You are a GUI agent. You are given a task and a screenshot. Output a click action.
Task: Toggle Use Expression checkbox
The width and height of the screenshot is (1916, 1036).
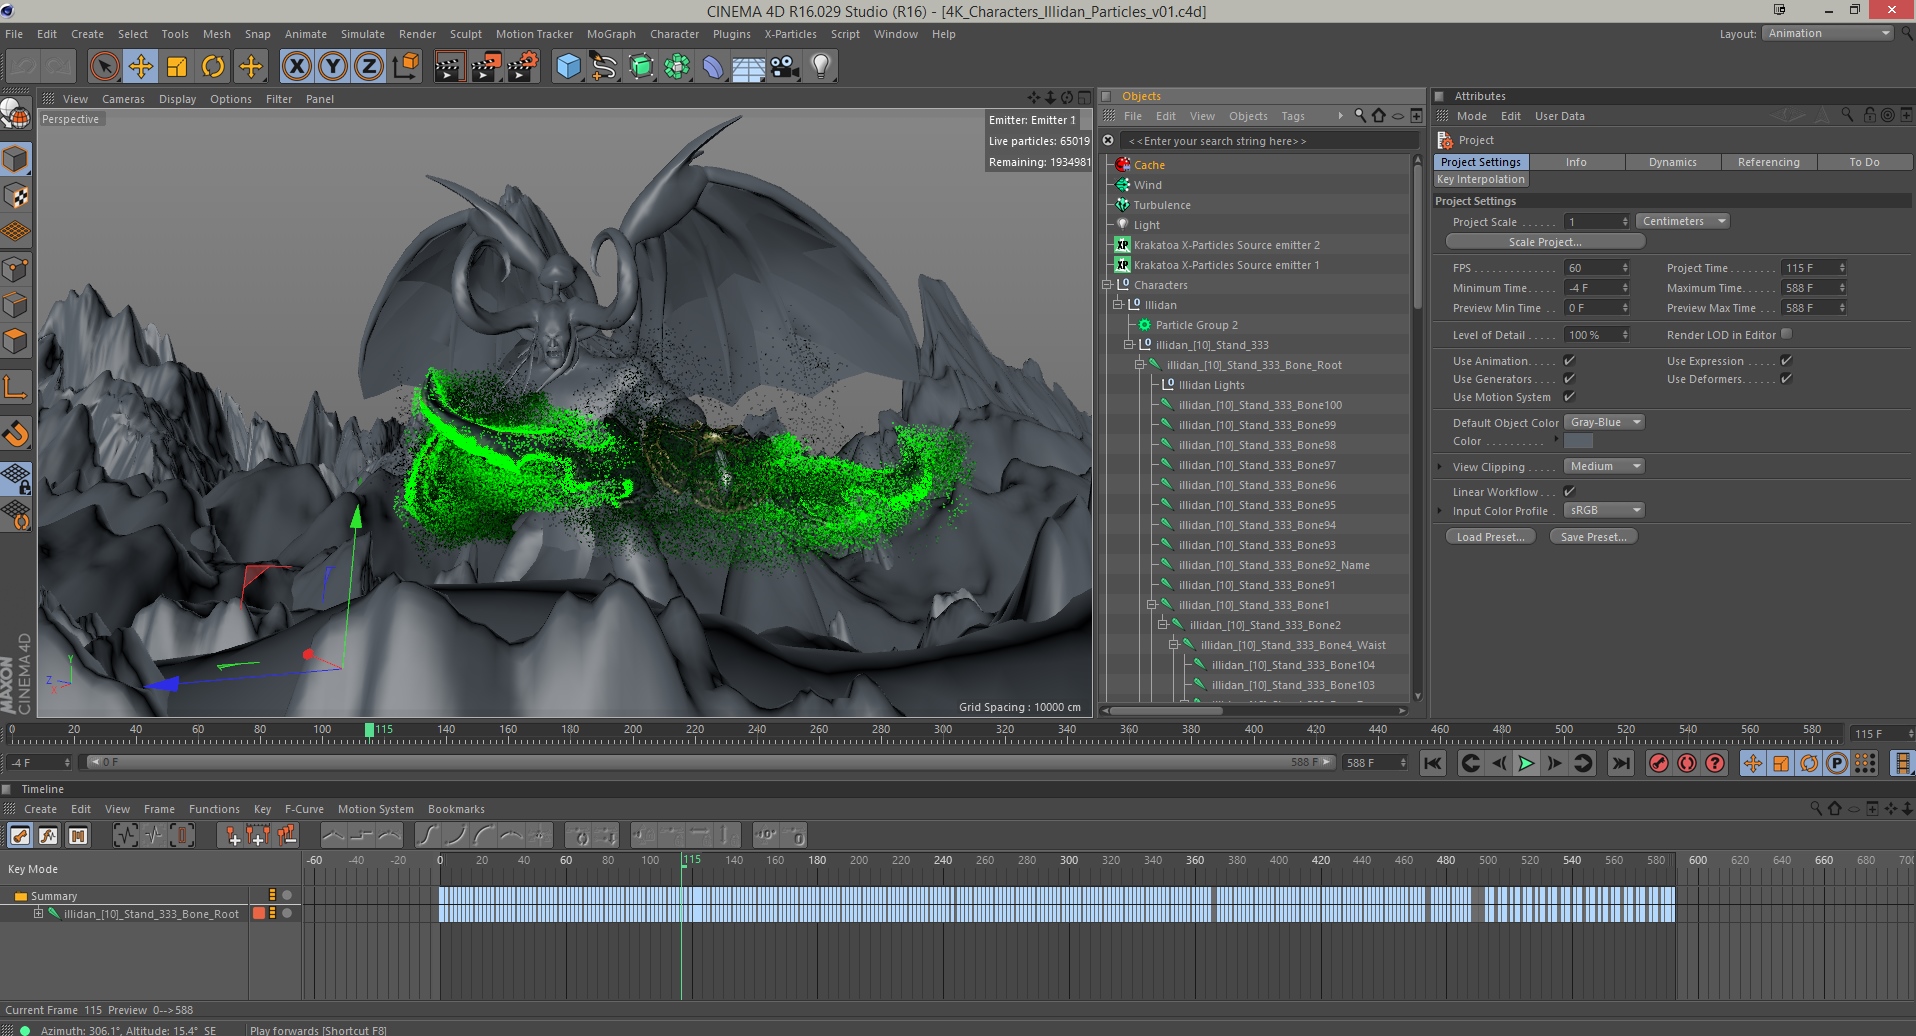(1786, 361)
